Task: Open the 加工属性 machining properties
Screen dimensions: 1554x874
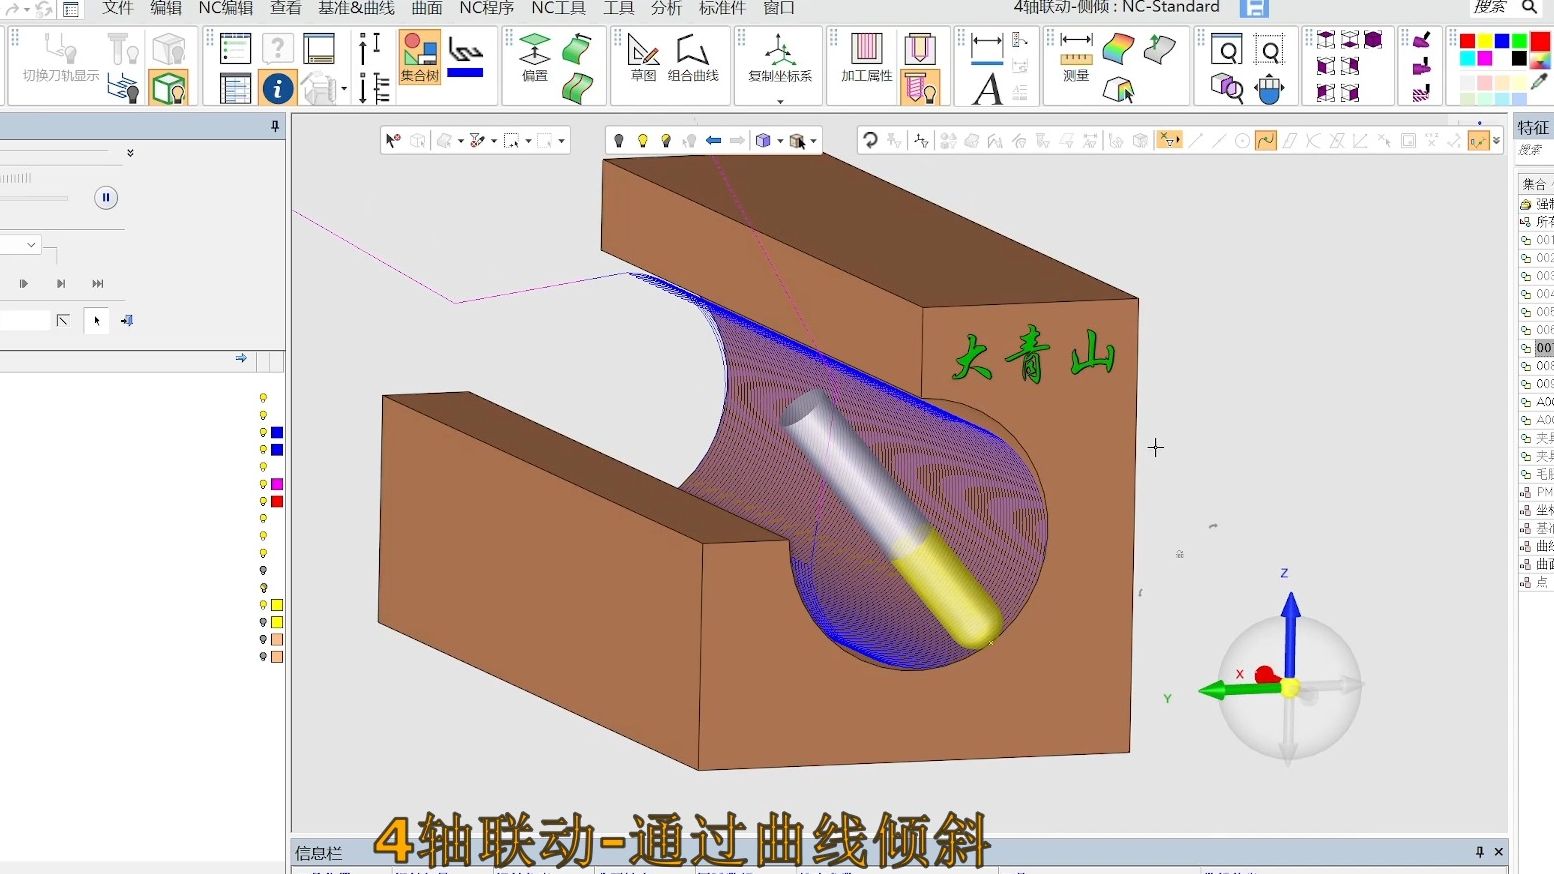Action: click(866, 57)
